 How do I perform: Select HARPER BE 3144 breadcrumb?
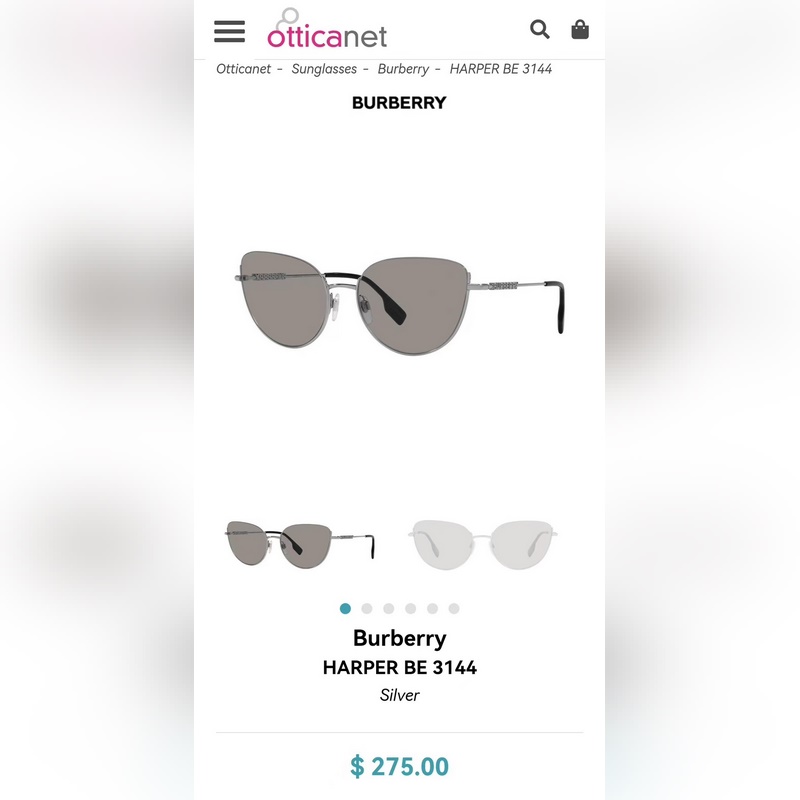tap(501, 69)
